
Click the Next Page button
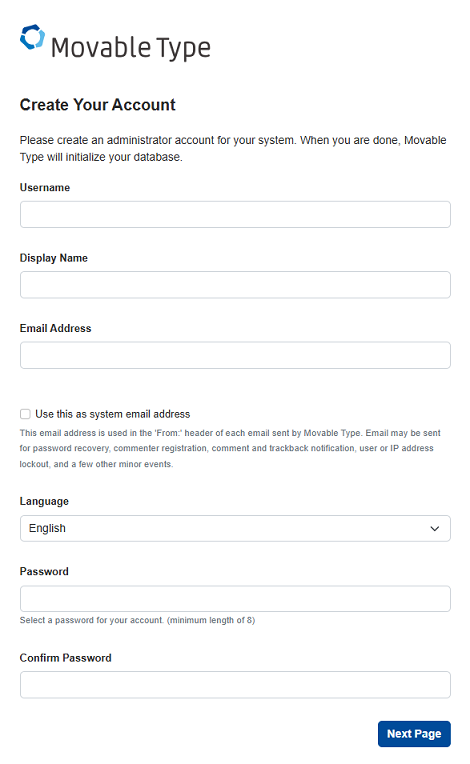[x=414, y=734]
